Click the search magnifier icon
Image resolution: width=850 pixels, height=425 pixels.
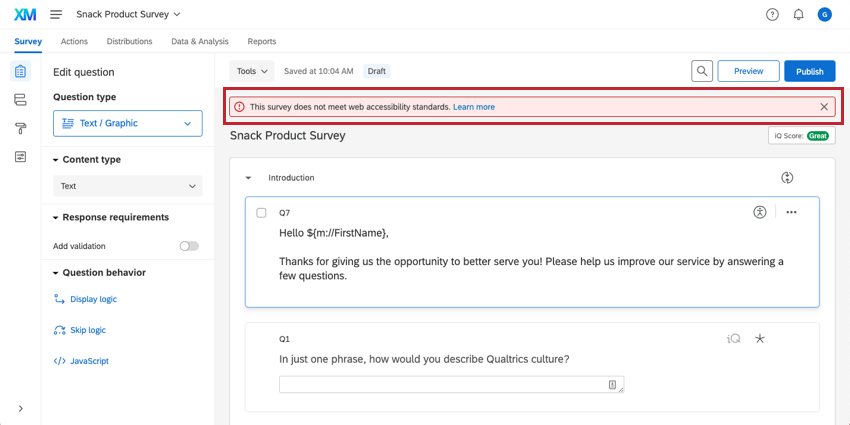pyautogui.click(x=702, y=71)
